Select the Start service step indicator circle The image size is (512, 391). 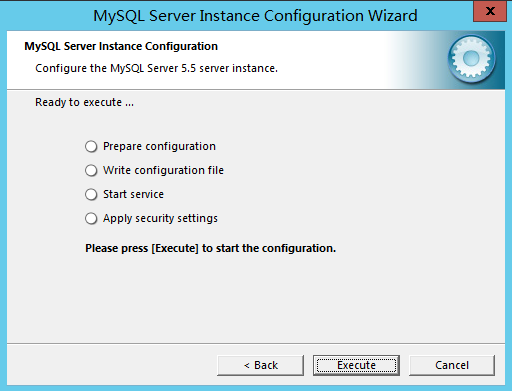(x=91, y=194)
